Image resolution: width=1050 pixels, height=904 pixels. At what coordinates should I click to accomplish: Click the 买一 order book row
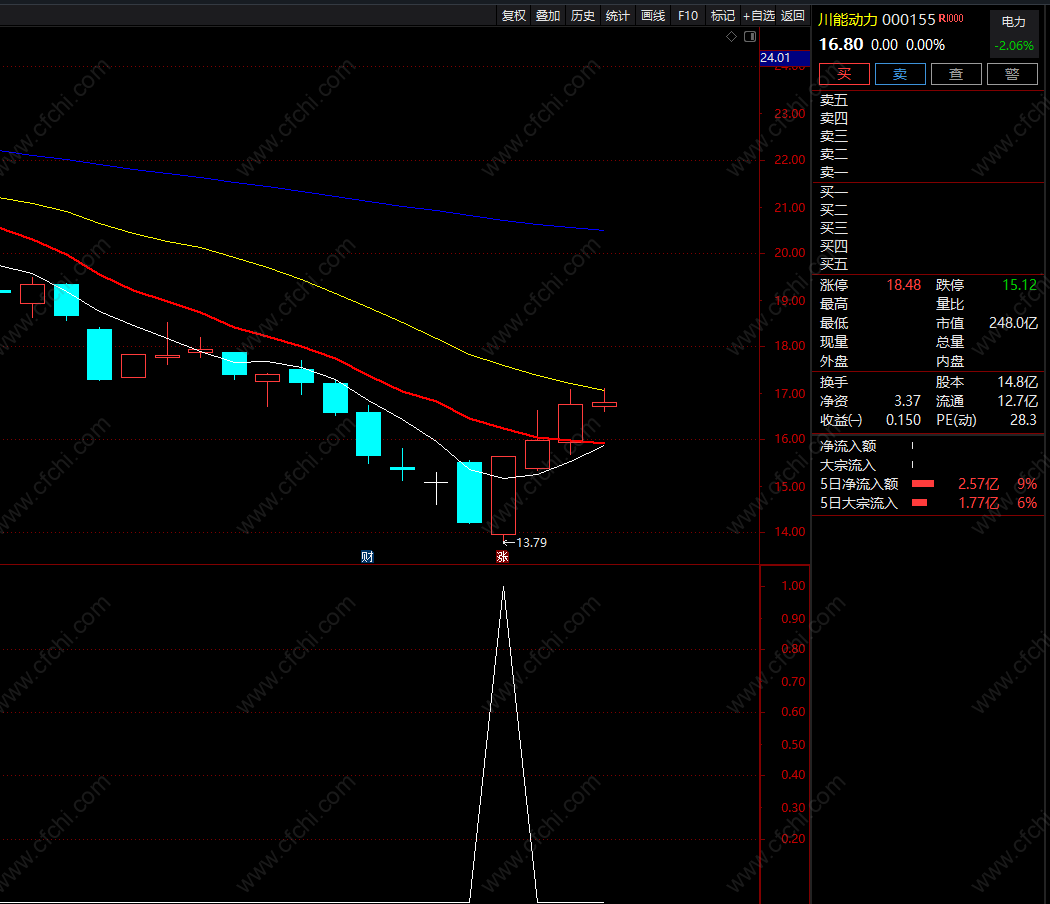(x=928, y=192)
